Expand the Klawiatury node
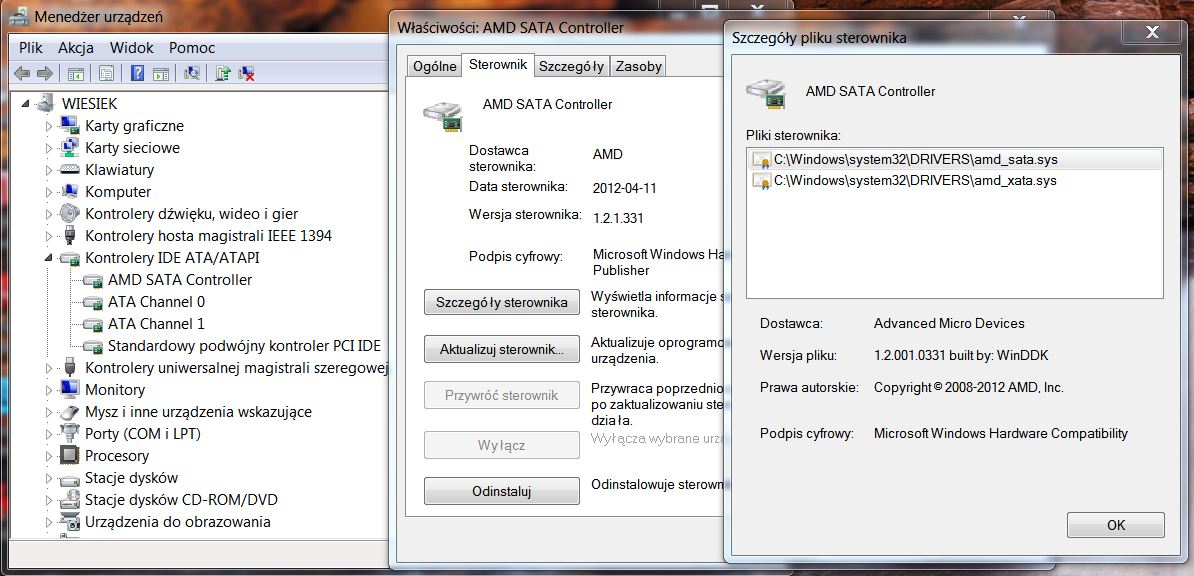 pos(49,170)
